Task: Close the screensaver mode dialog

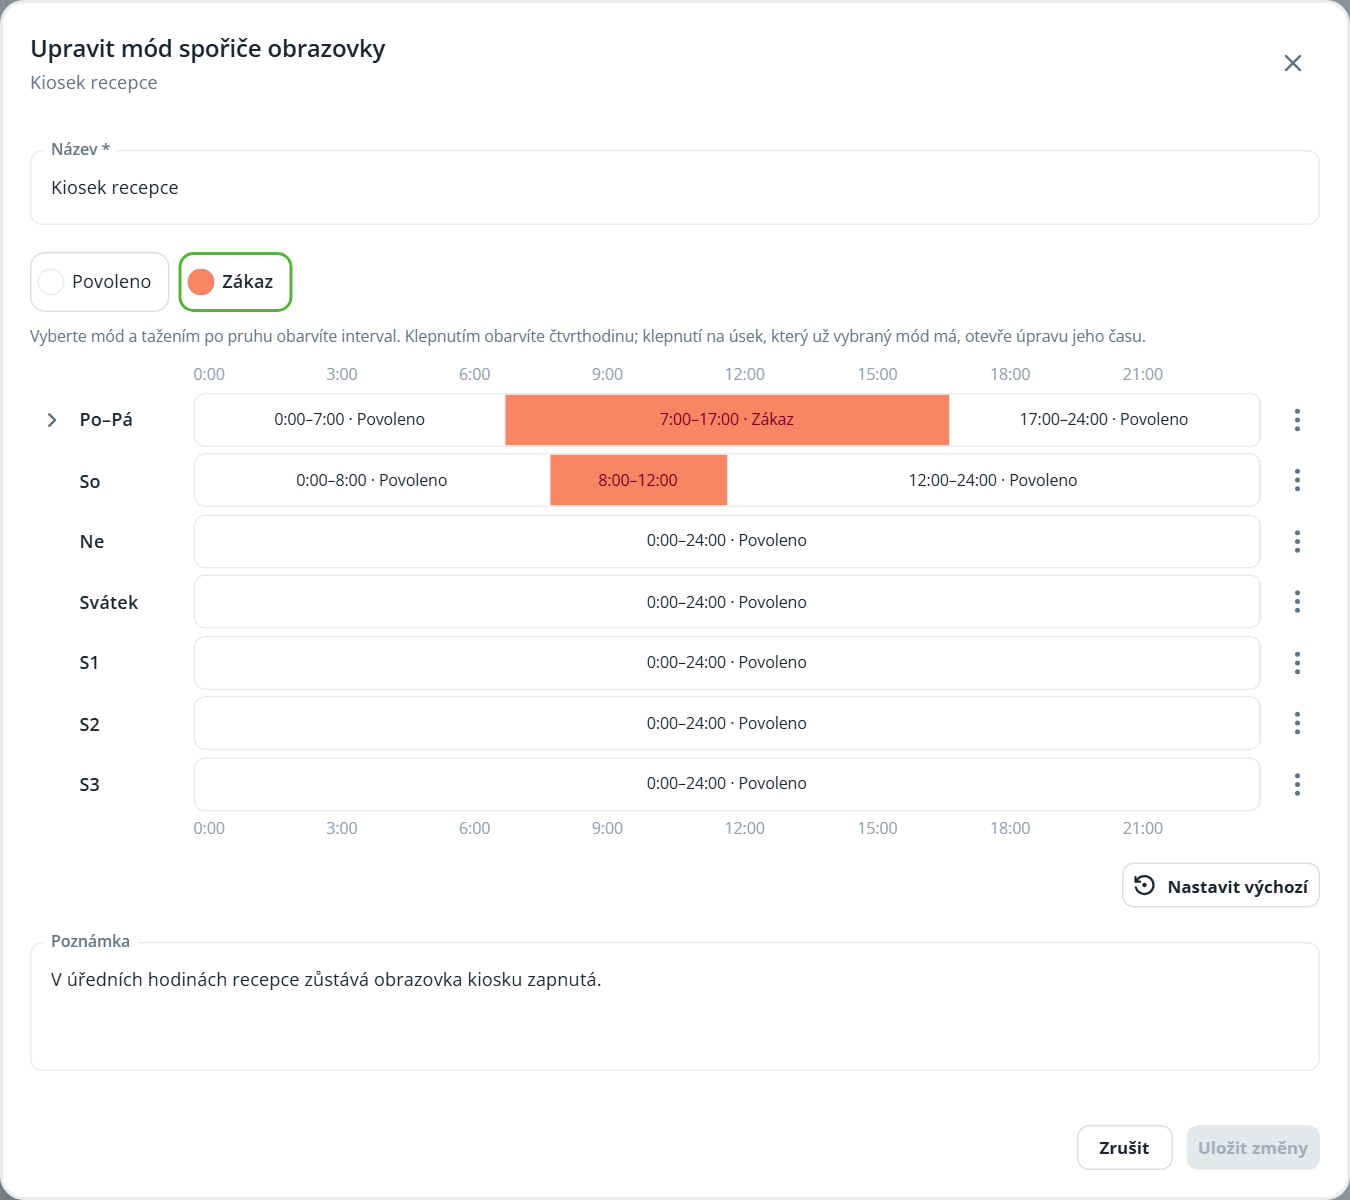Action: (x=1292, y=63)
